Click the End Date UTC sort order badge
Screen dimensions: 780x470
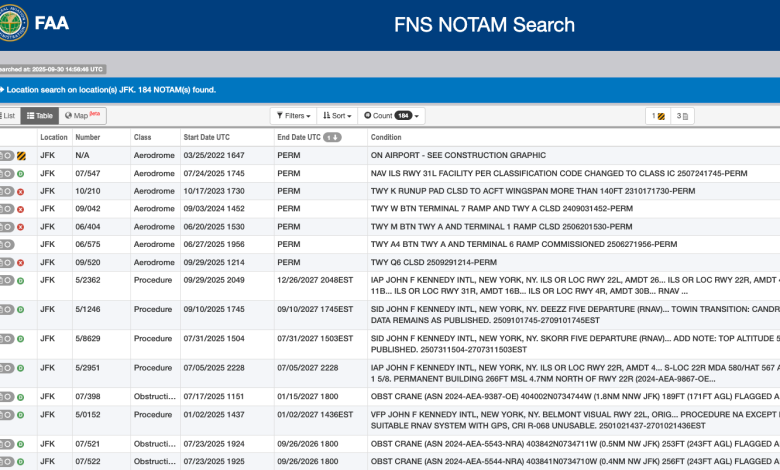pos(332,137)
